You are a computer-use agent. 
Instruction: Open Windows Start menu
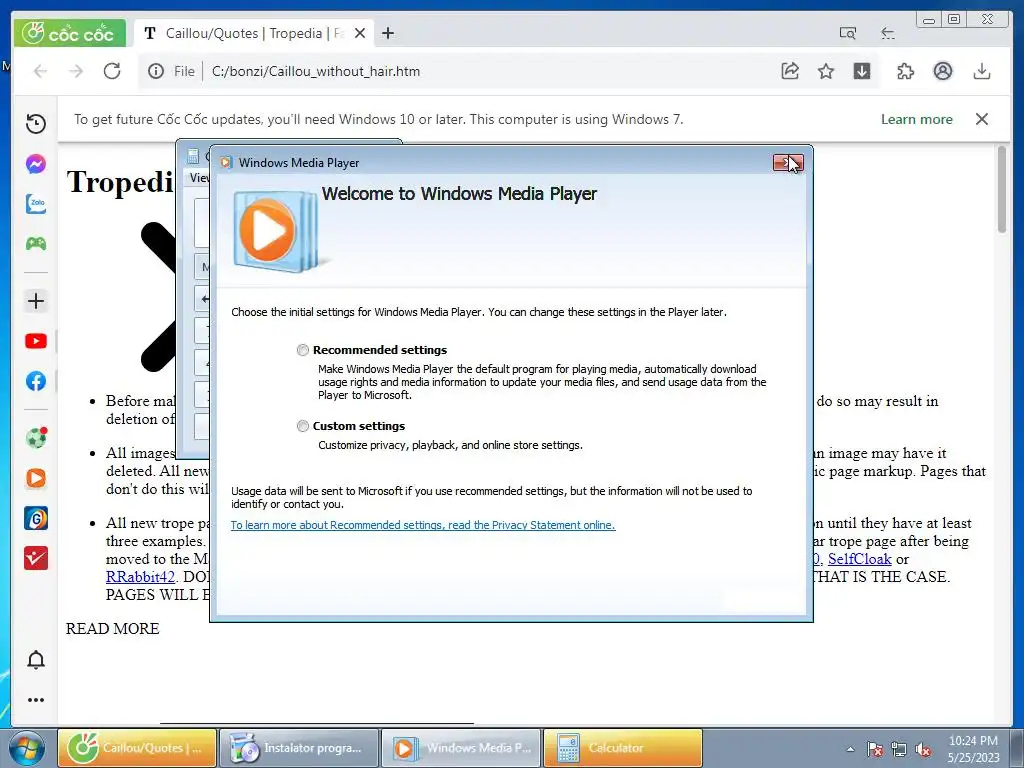(27, 748)
